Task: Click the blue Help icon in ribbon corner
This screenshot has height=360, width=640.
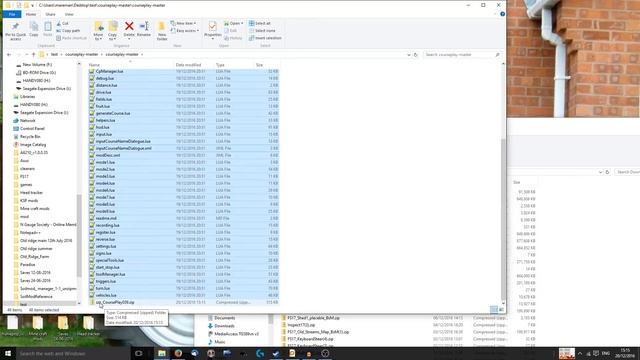Action: [502, 14]
